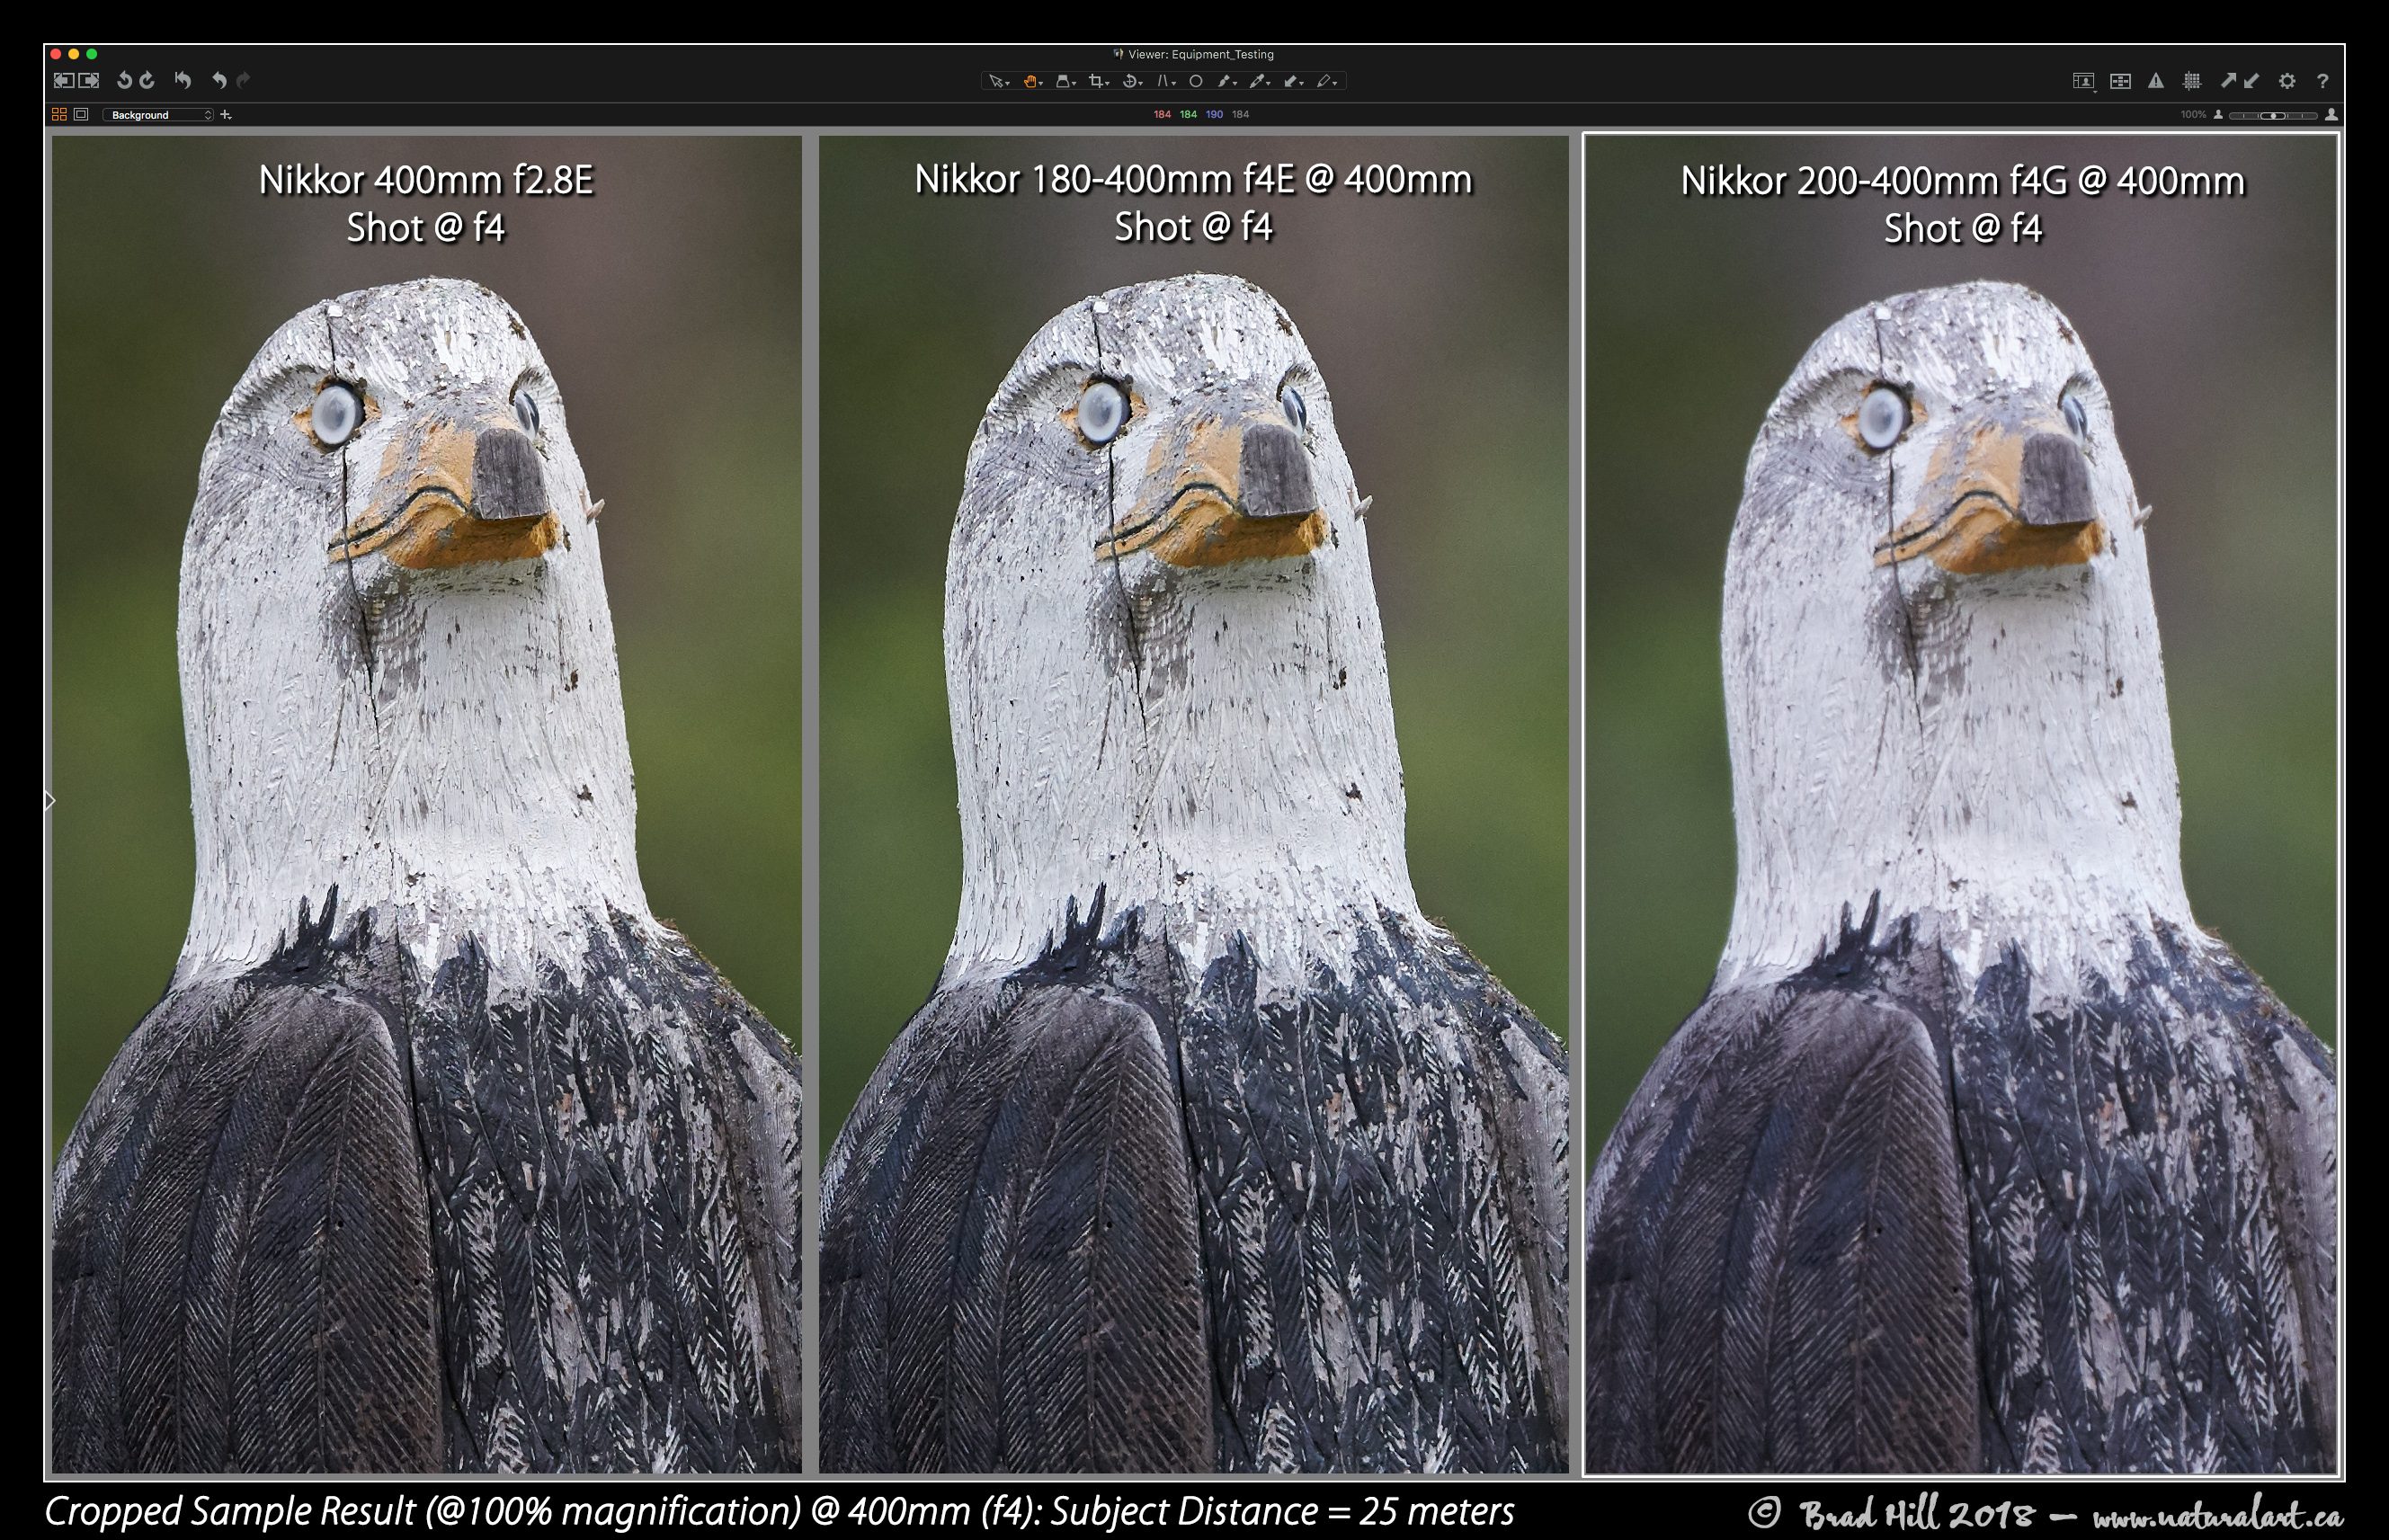Select the Keystone correction tool
The height and width of the screenshot is (1540, 2389).
tap(1162, 82)
